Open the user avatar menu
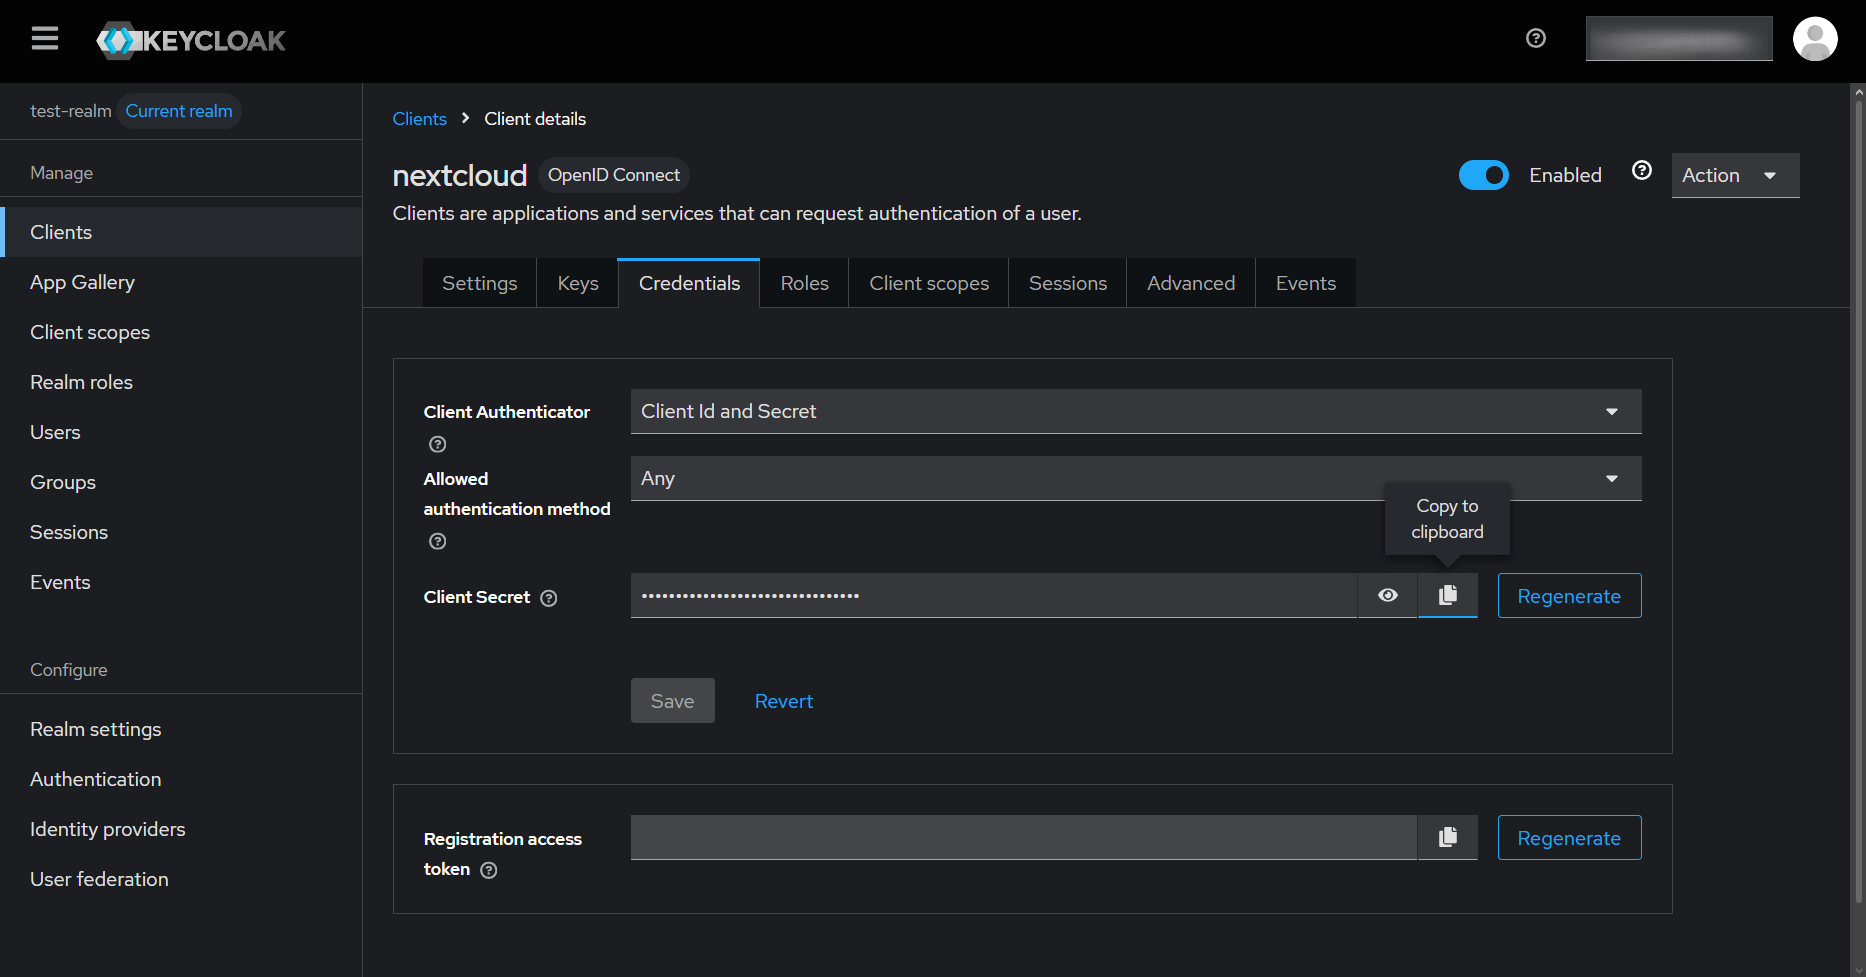The image size is (1866, 977). tap(1815, 39)
